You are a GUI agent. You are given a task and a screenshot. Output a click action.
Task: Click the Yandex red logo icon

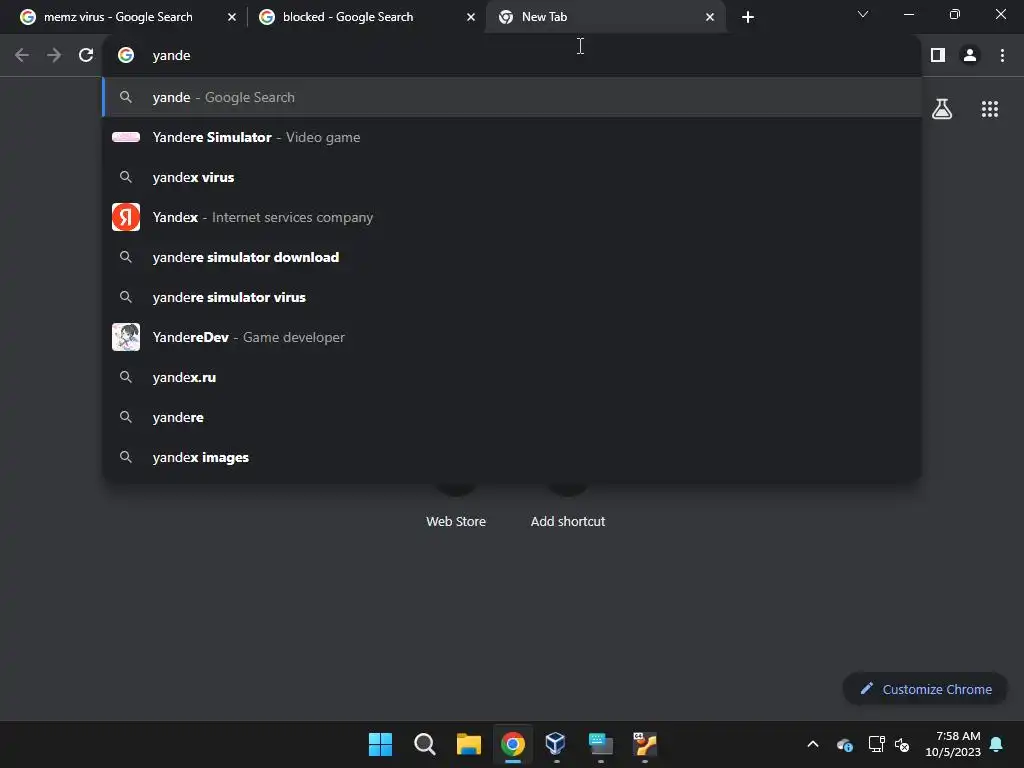[x=126, y=217]
